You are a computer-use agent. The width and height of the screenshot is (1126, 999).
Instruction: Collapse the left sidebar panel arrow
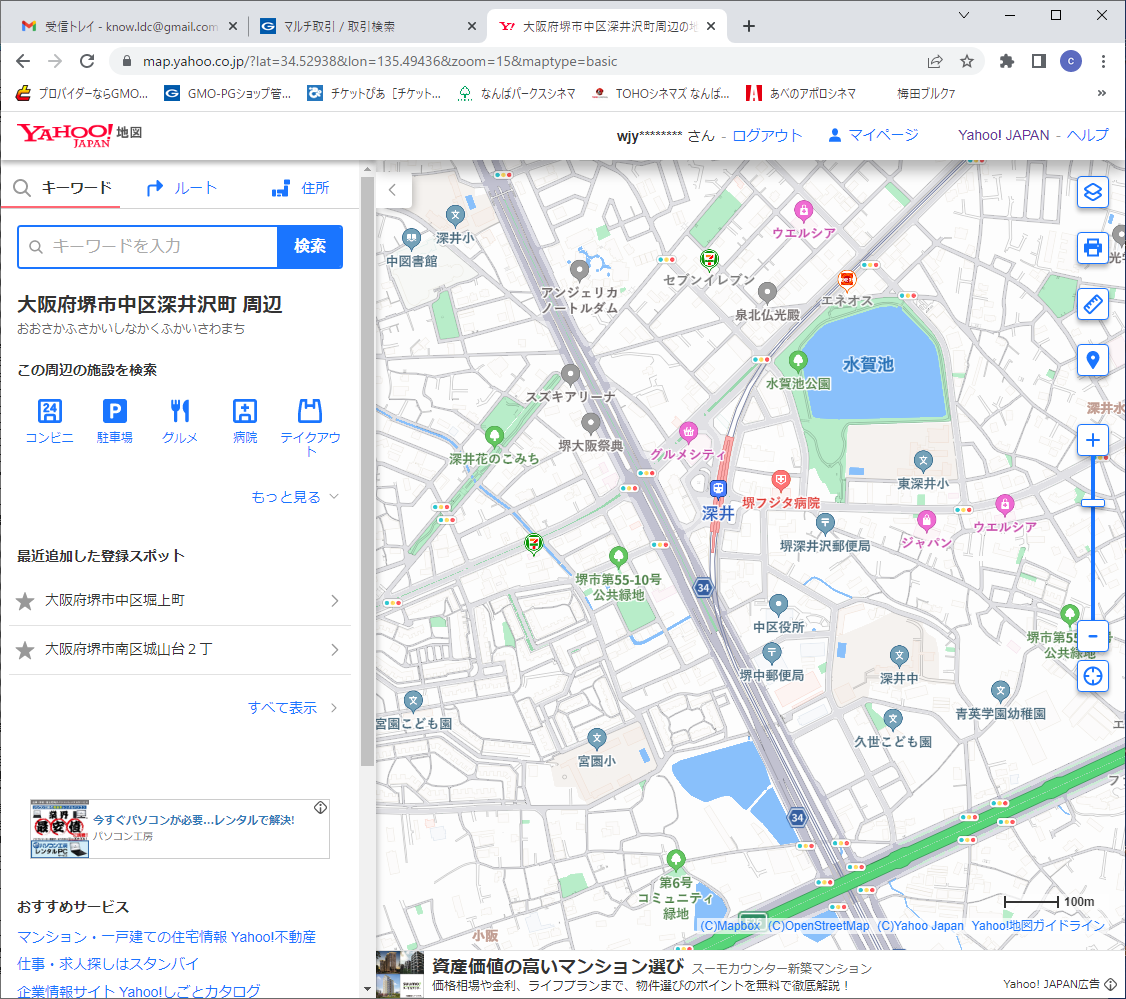(x=393, y=189)
